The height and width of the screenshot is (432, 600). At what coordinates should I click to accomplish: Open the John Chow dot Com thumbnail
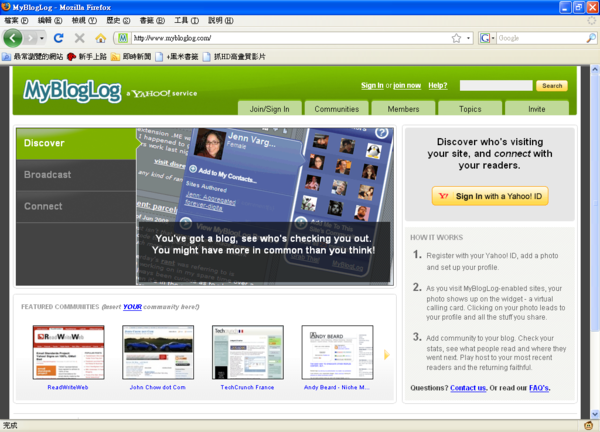tap(158, 352)
